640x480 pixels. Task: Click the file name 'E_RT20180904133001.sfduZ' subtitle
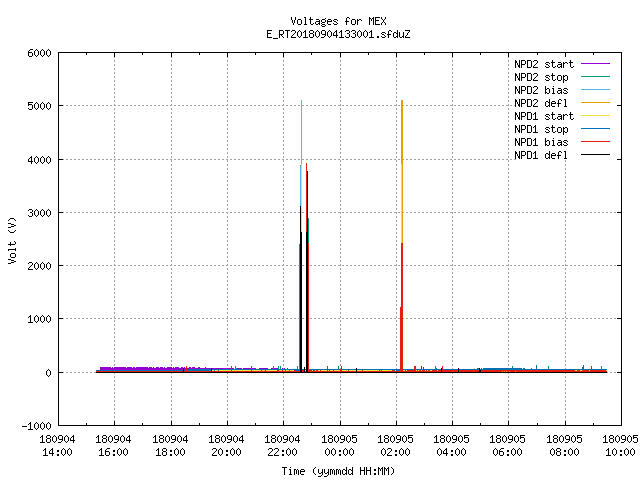(338, 34)
